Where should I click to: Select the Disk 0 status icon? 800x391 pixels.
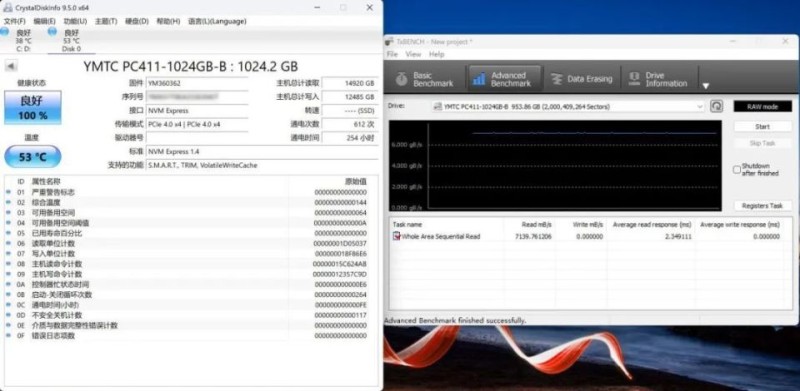point(52,32)
